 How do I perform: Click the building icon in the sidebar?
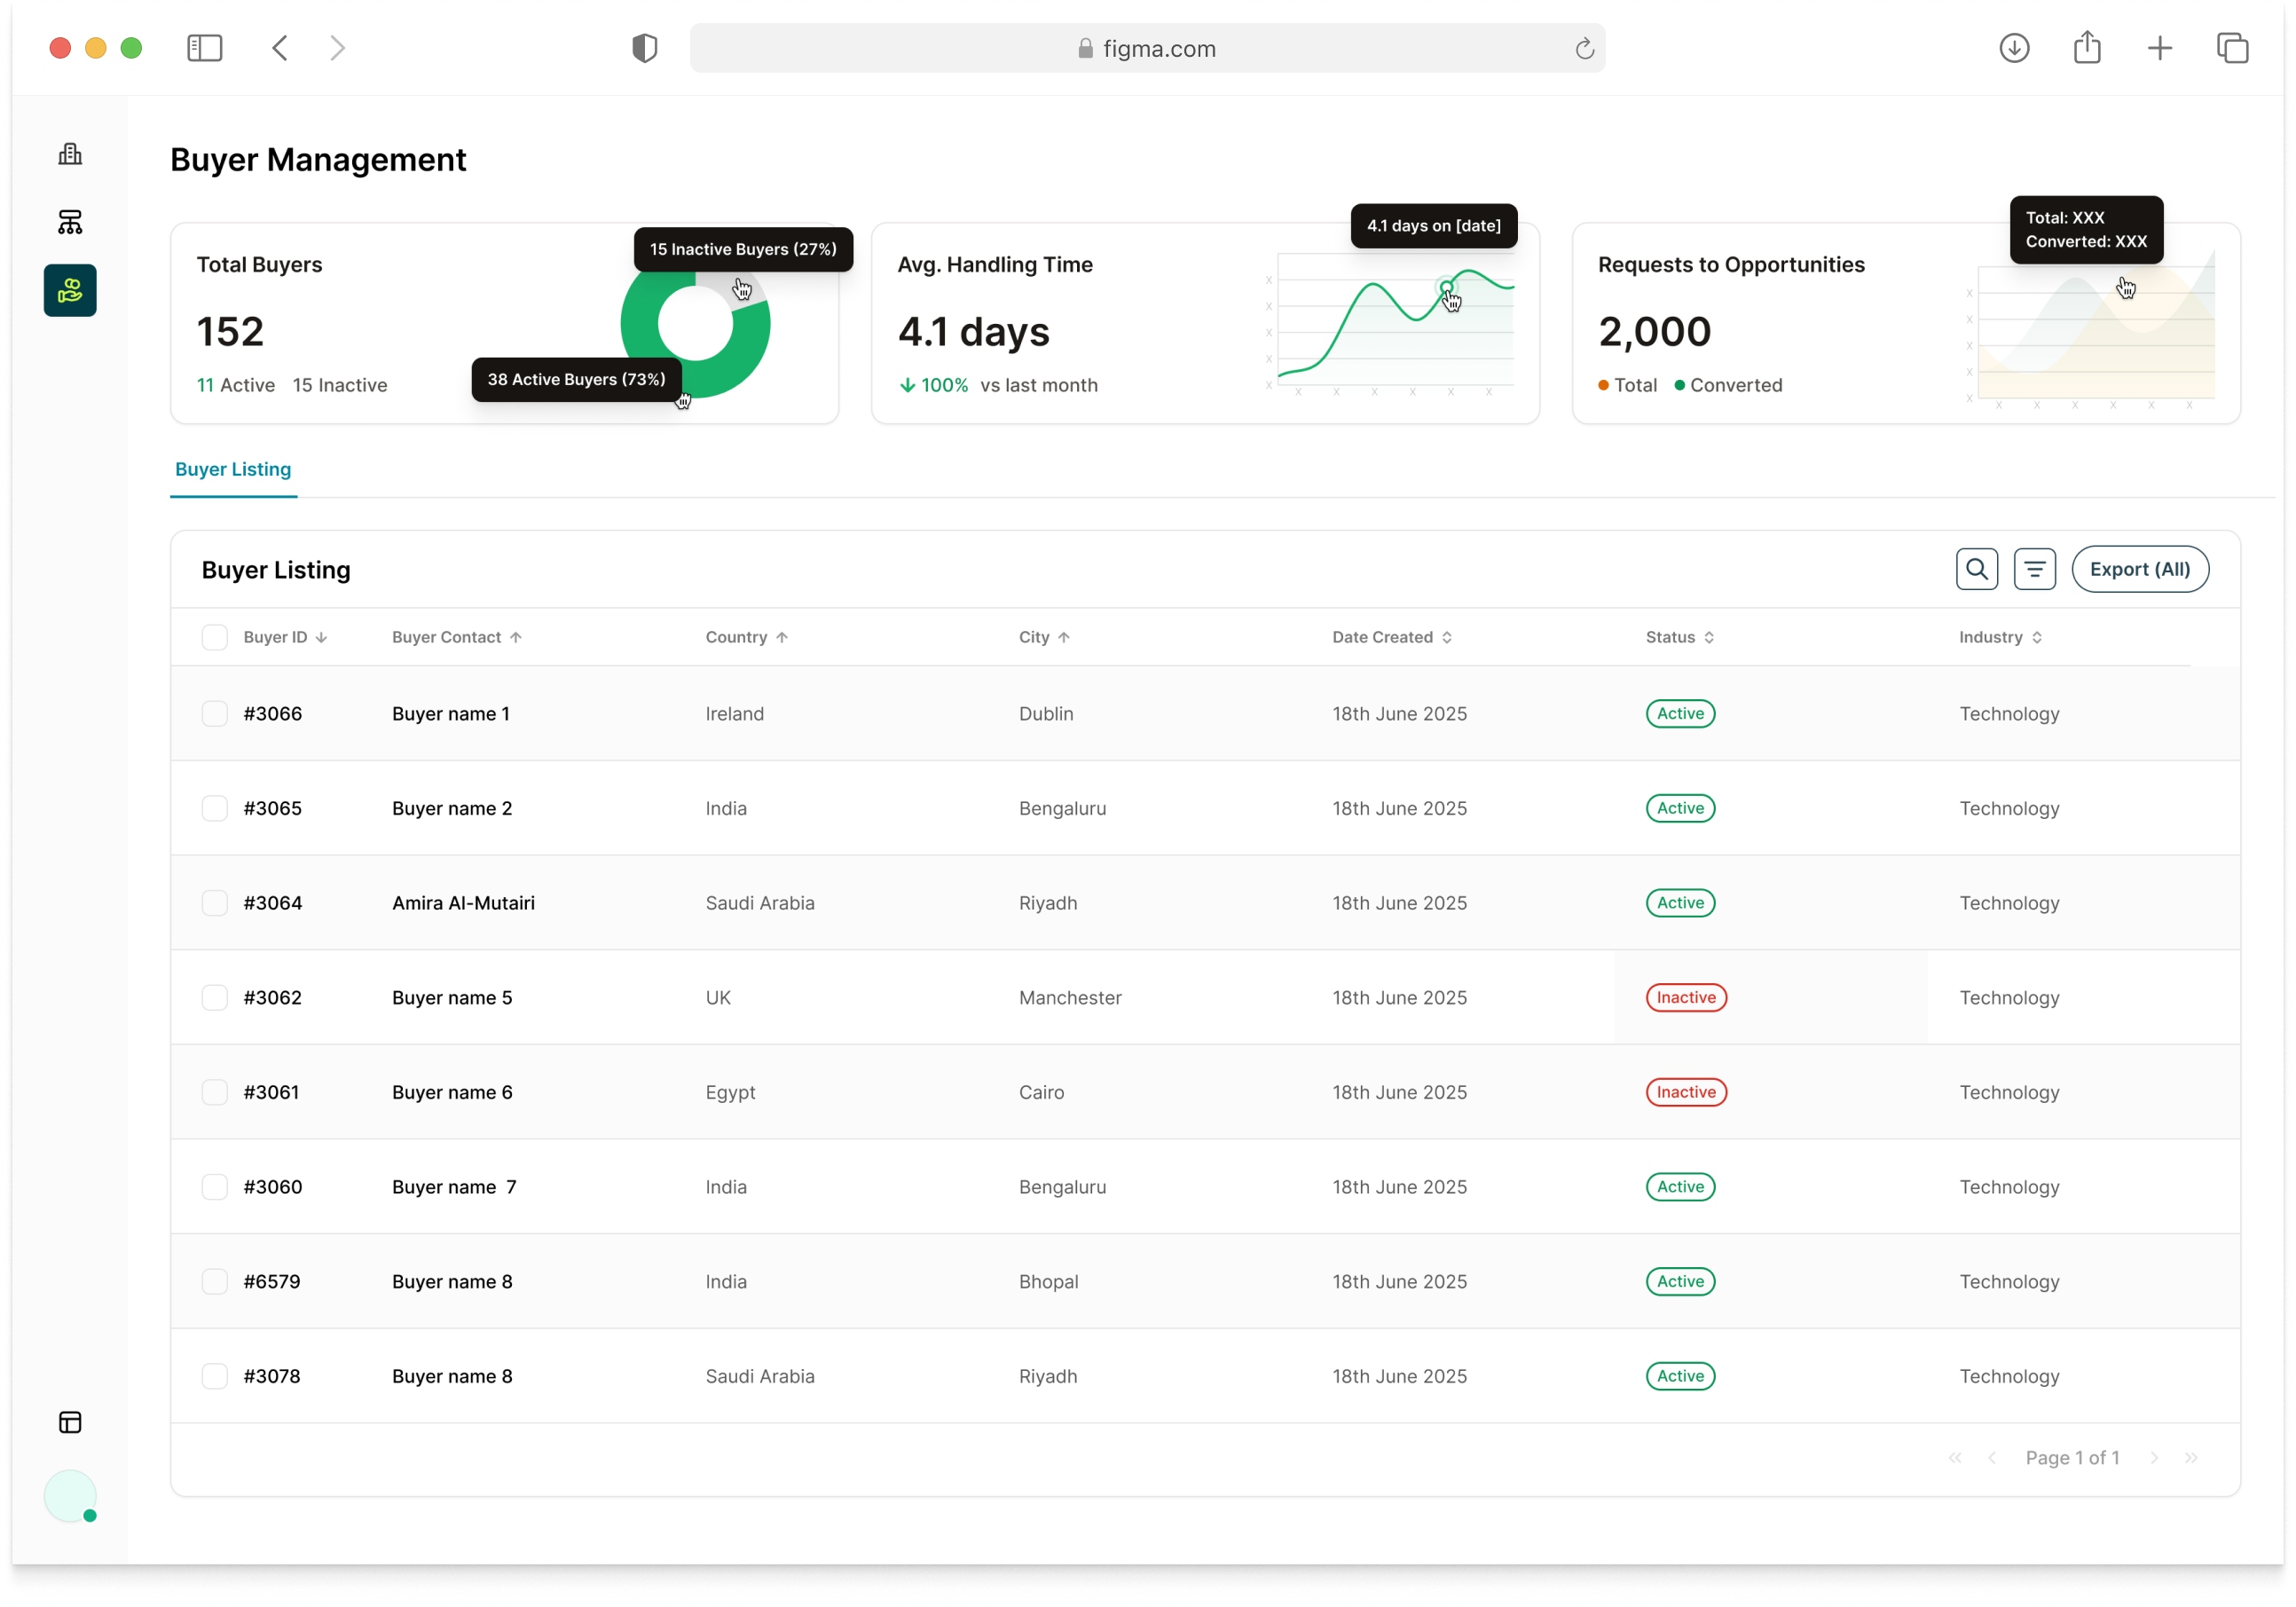70,154
